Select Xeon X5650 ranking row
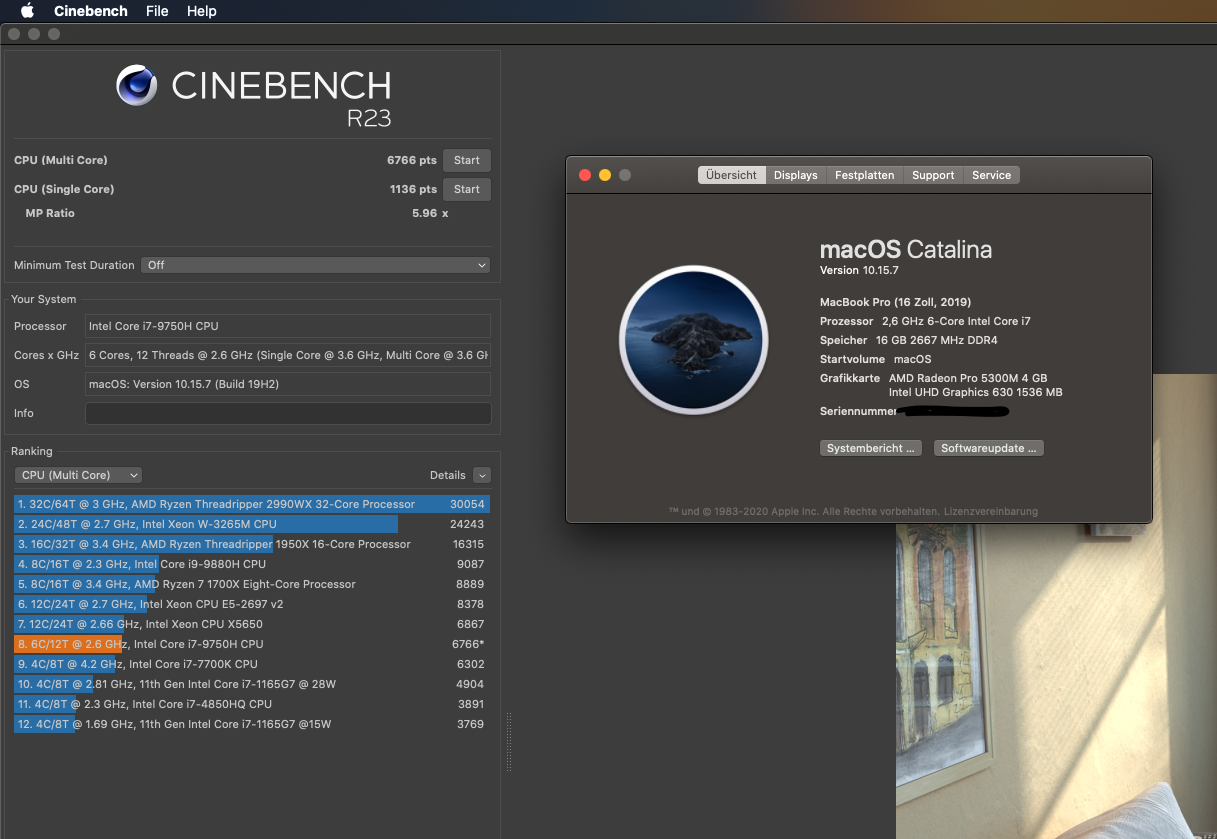Image resolution: width=1217 pixels, height=839 pixels. point(252,624)
